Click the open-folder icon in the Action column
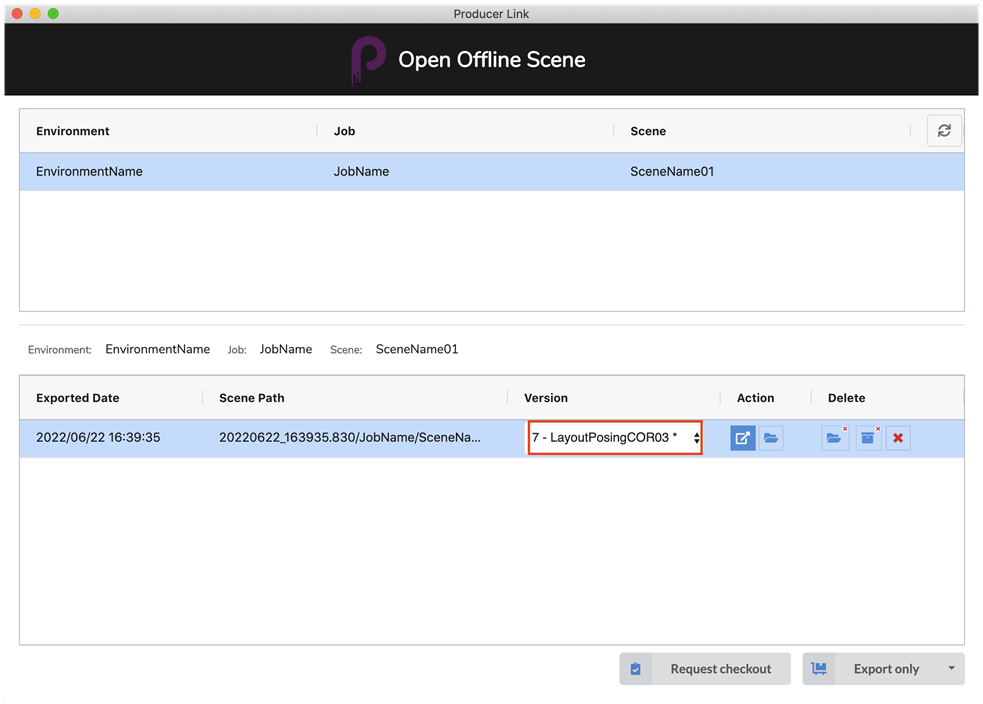This screenshot has width=983, height=704. click(x=771, y=438)
